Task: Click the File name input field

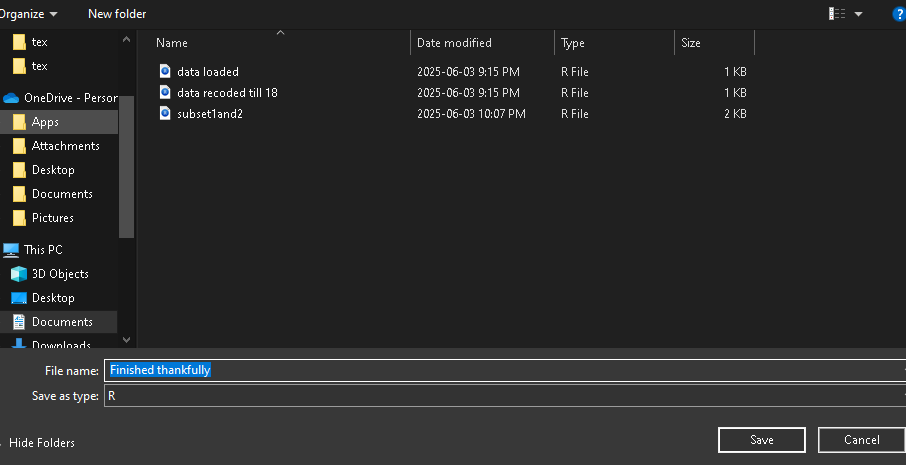Action: click(504, 370)
